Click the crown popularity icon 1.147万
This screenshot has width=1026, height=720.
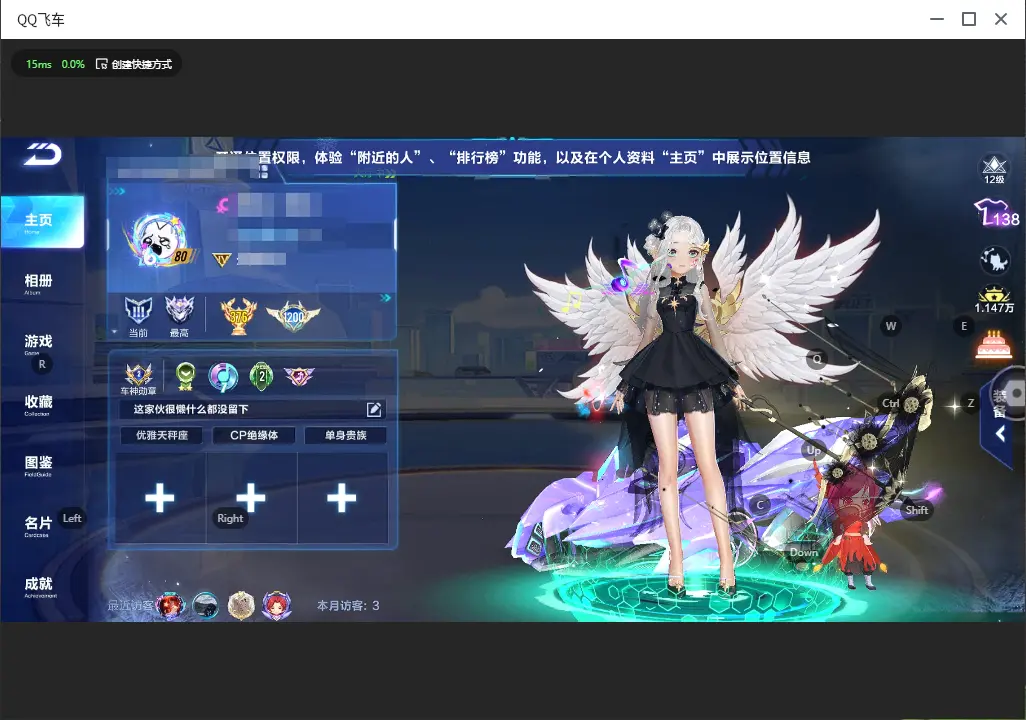(x=994, y=300)
